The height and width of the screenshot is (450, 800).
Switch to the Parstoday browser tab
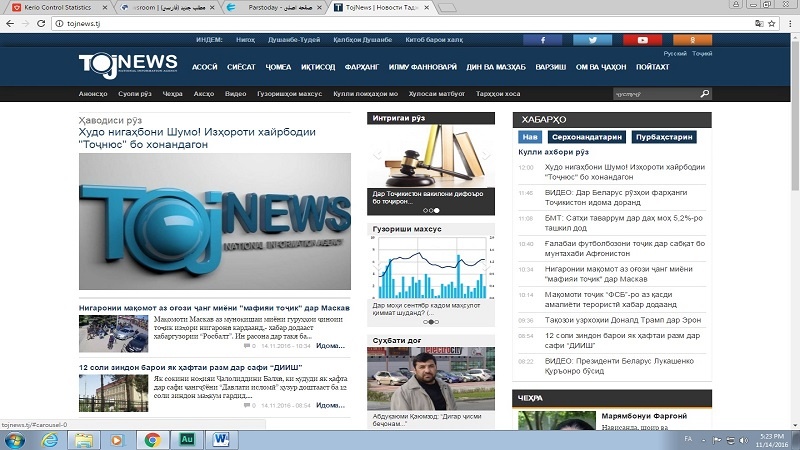(x=276, y=8)
